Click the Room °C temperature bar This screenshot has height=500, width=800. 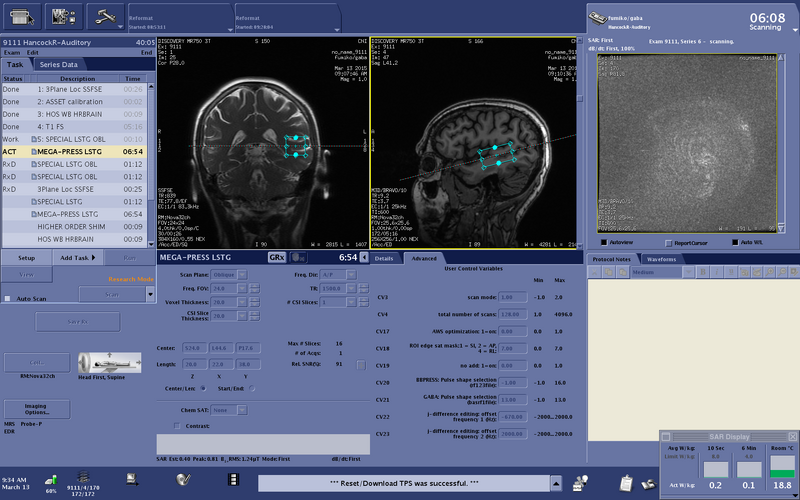(x=782, y=466)
